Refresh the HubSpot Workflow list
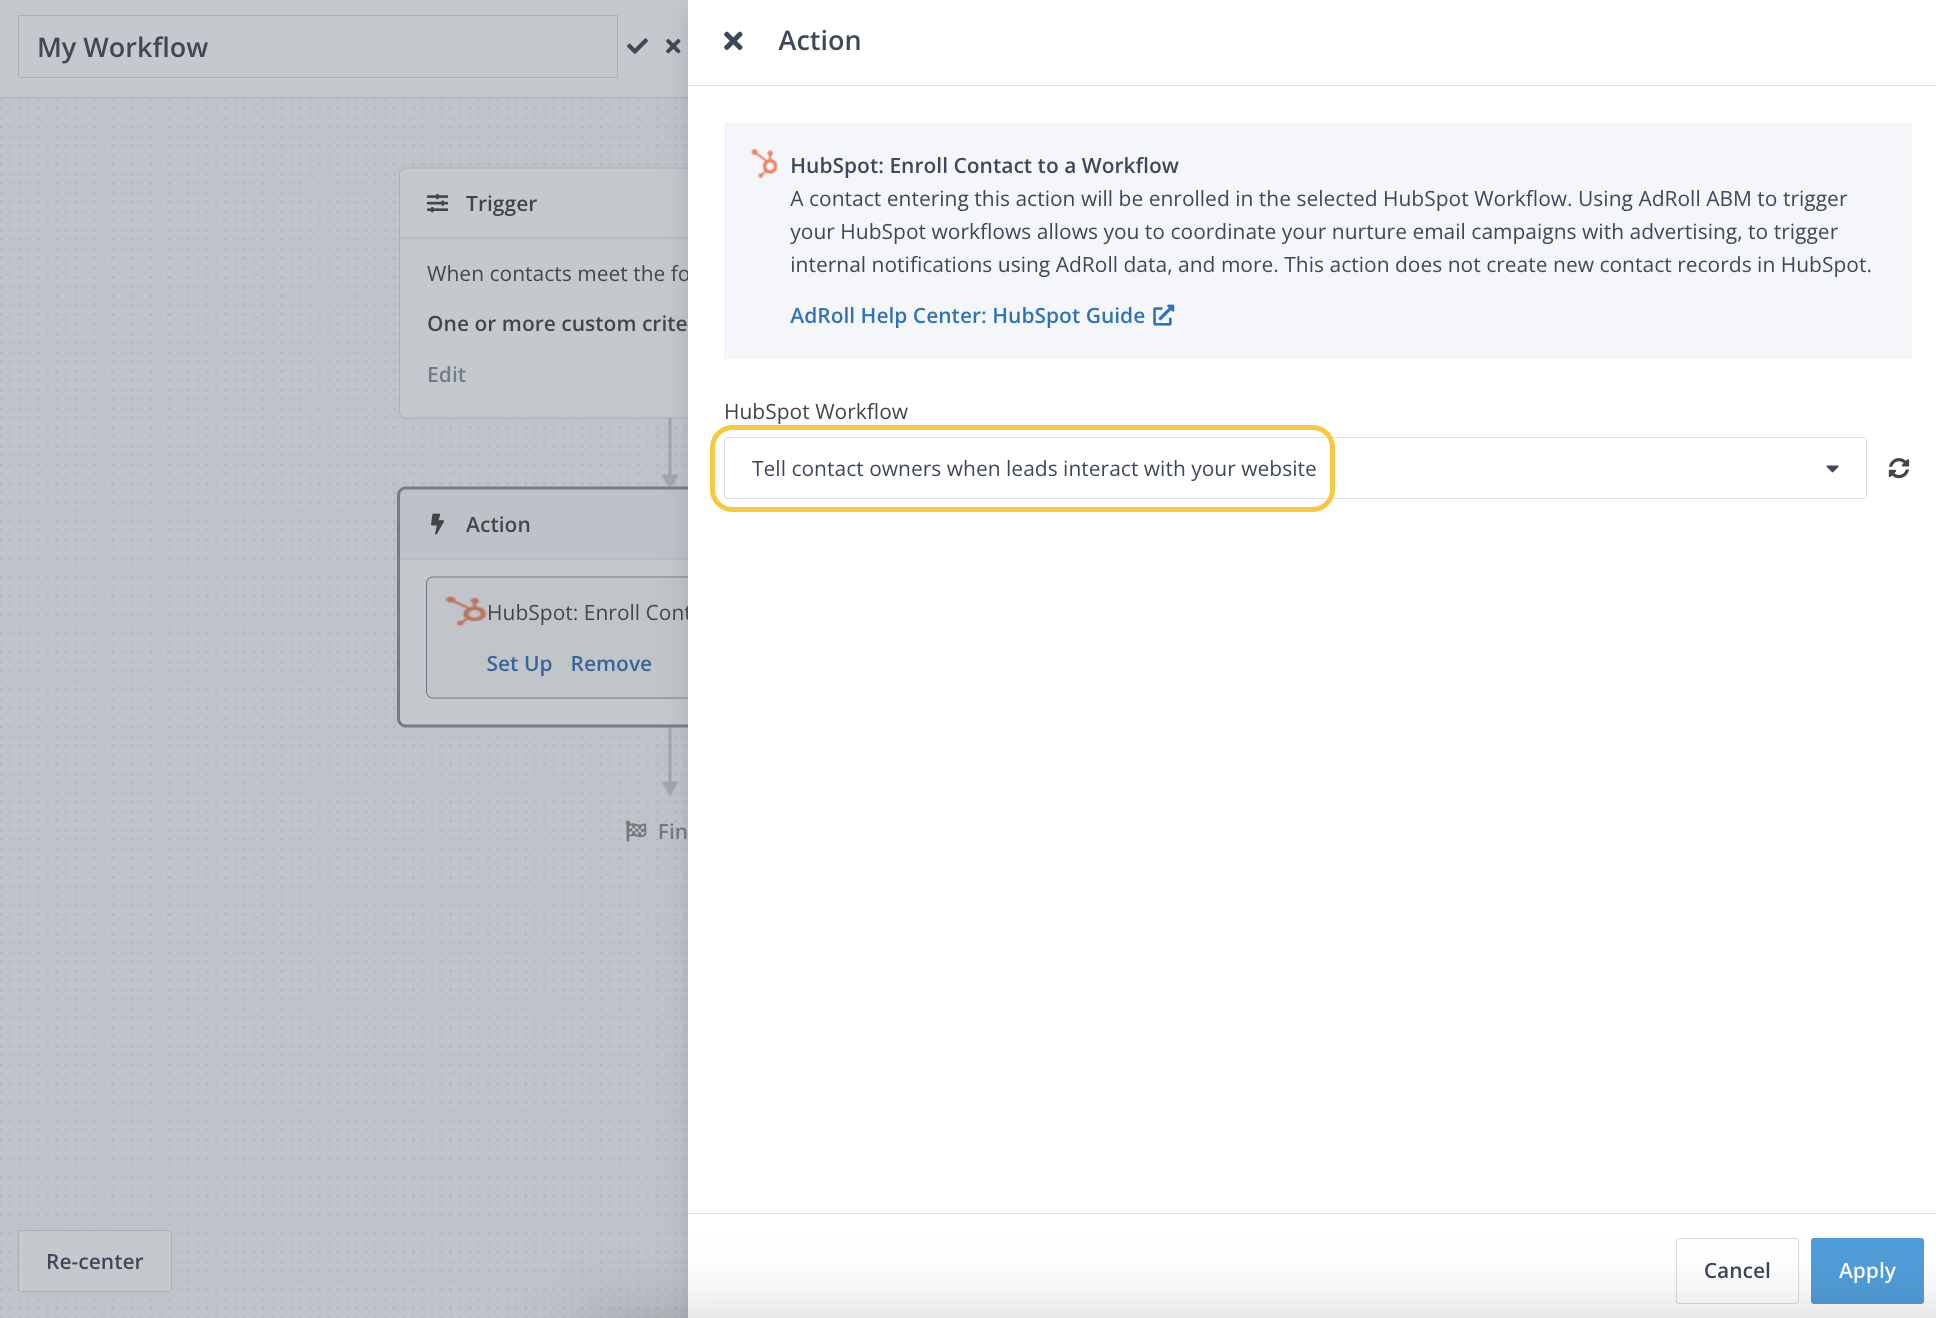This screenshot has width=1936, height=1318. pos(1899,468)
